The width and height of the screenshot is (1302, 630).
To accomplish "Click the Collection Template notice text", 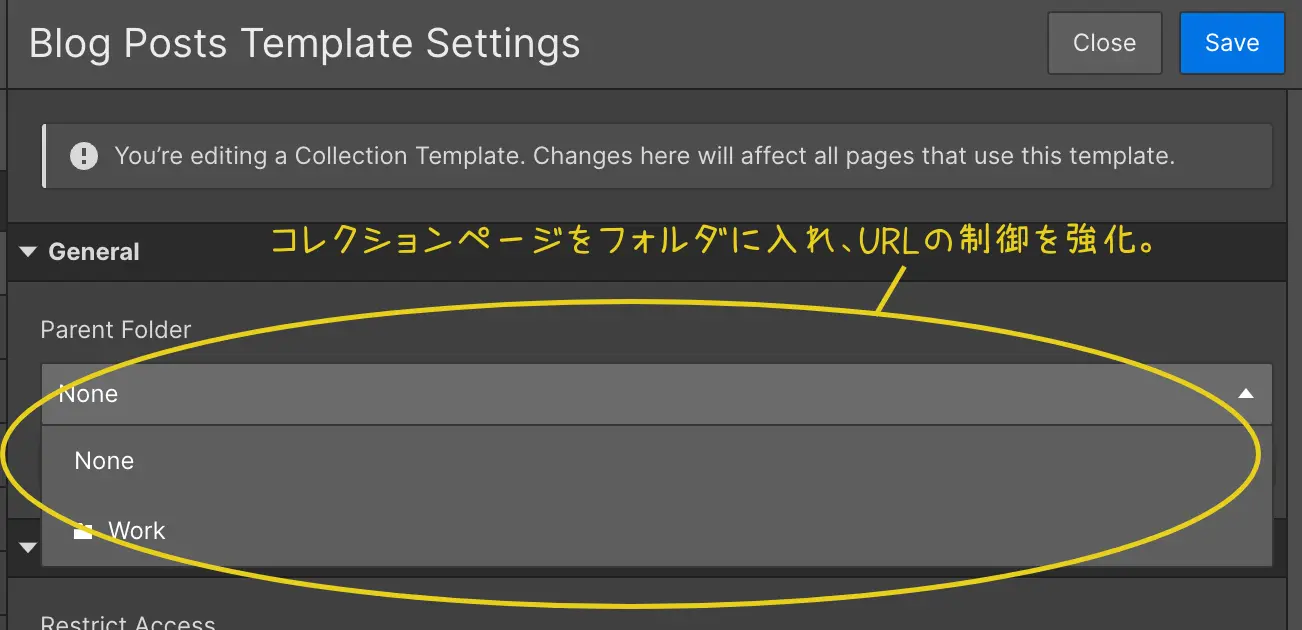I will tap(644, 156).
